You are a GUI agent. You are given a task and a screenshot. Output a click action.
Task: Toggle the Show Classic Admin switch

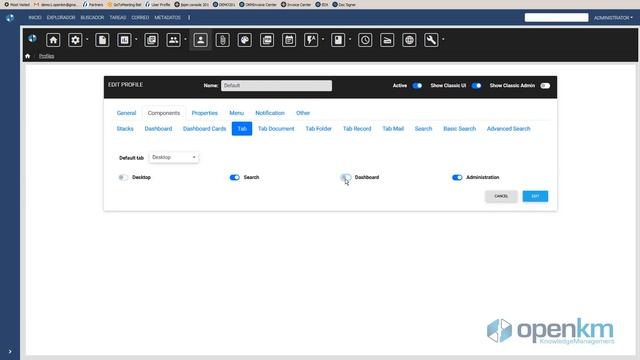(545, 86)
